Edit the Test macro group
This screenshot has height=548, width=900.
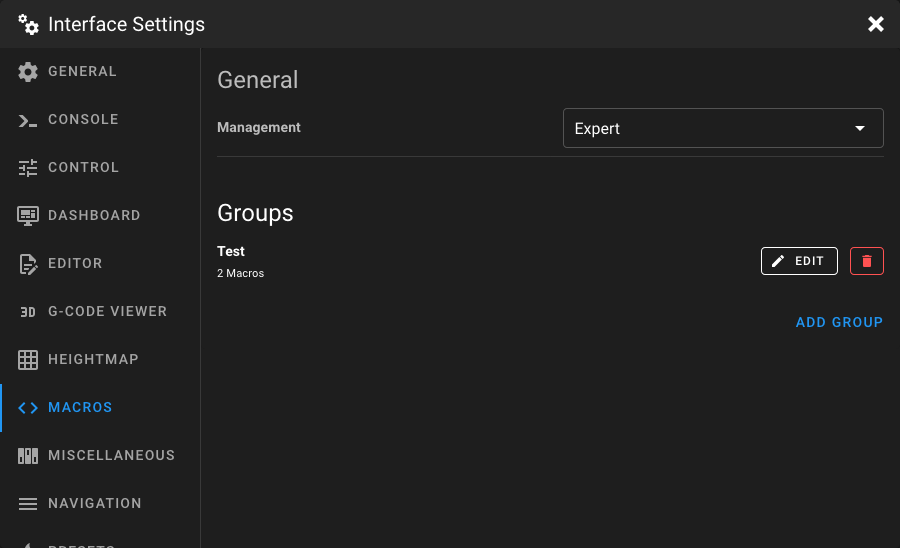[799, 261]
